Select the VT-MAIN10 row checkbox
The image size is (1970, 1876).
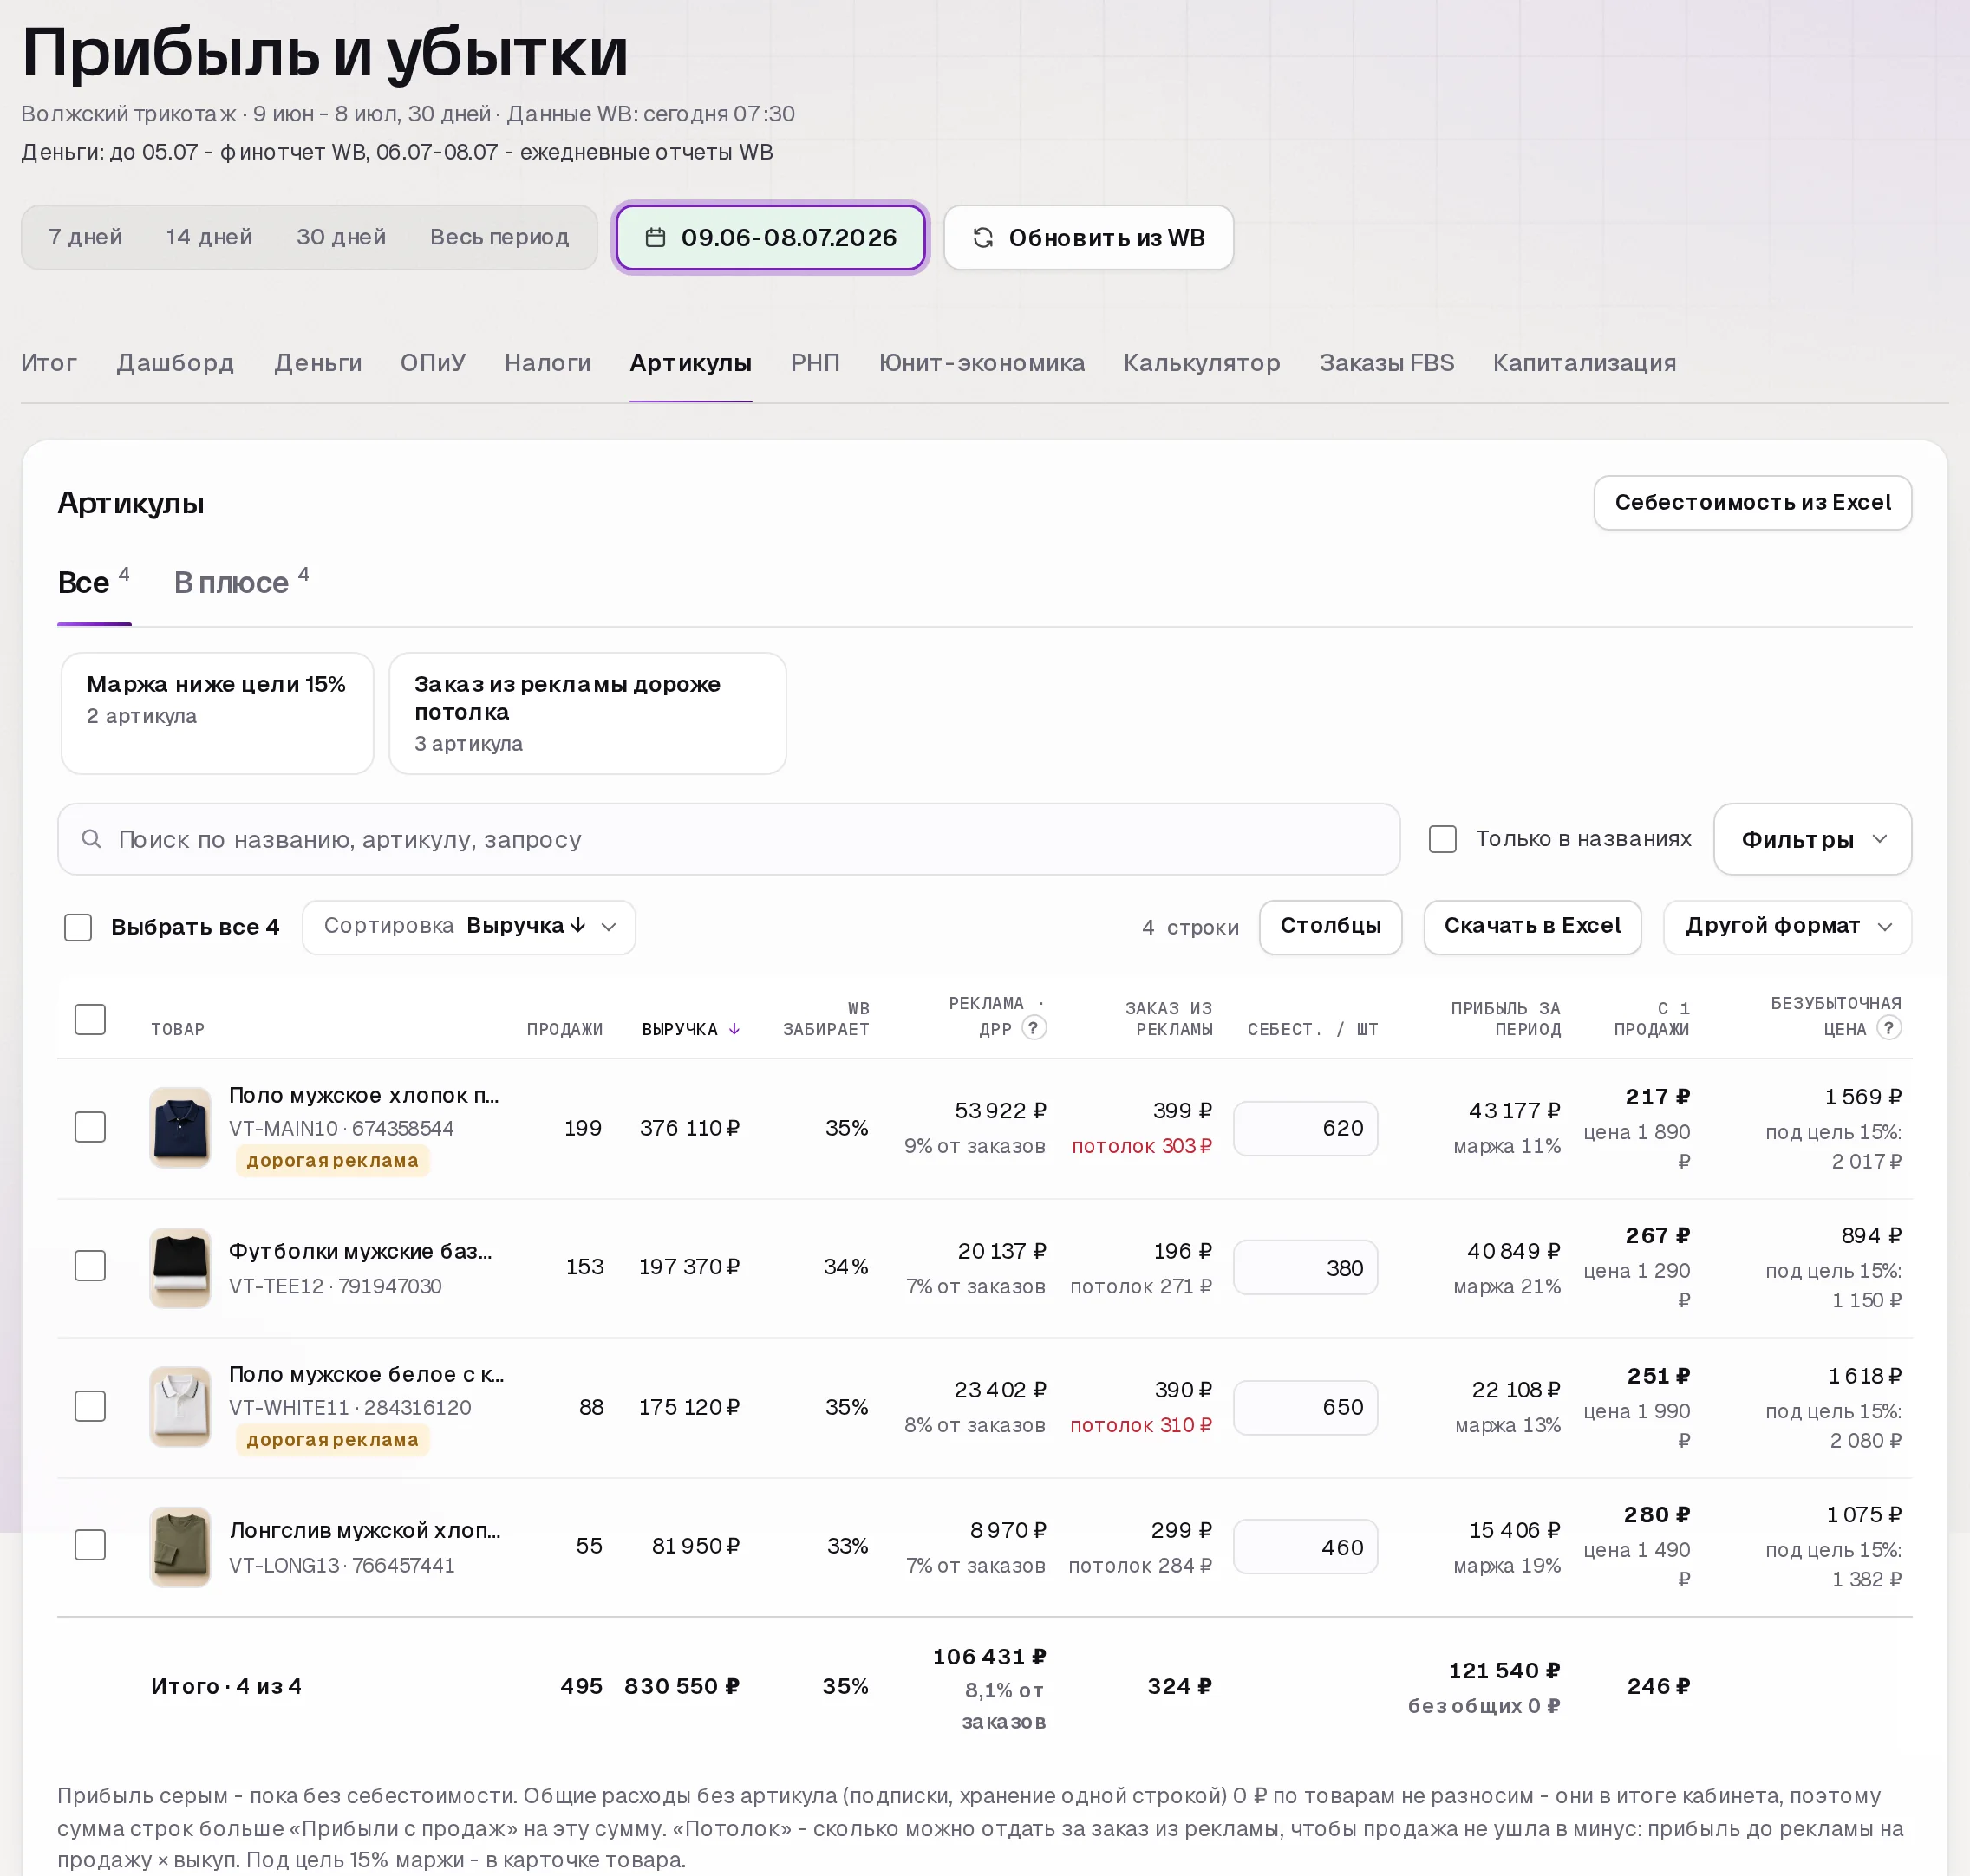coord(90,1127)
